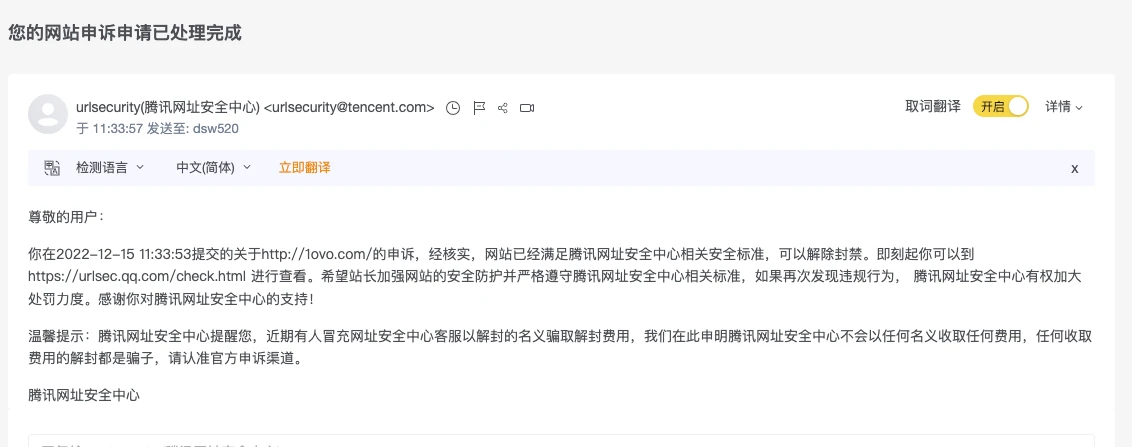Click the 腾讯网址安全中心 signature text
This screenshot has height=447, width=1132.
[84, 395]
